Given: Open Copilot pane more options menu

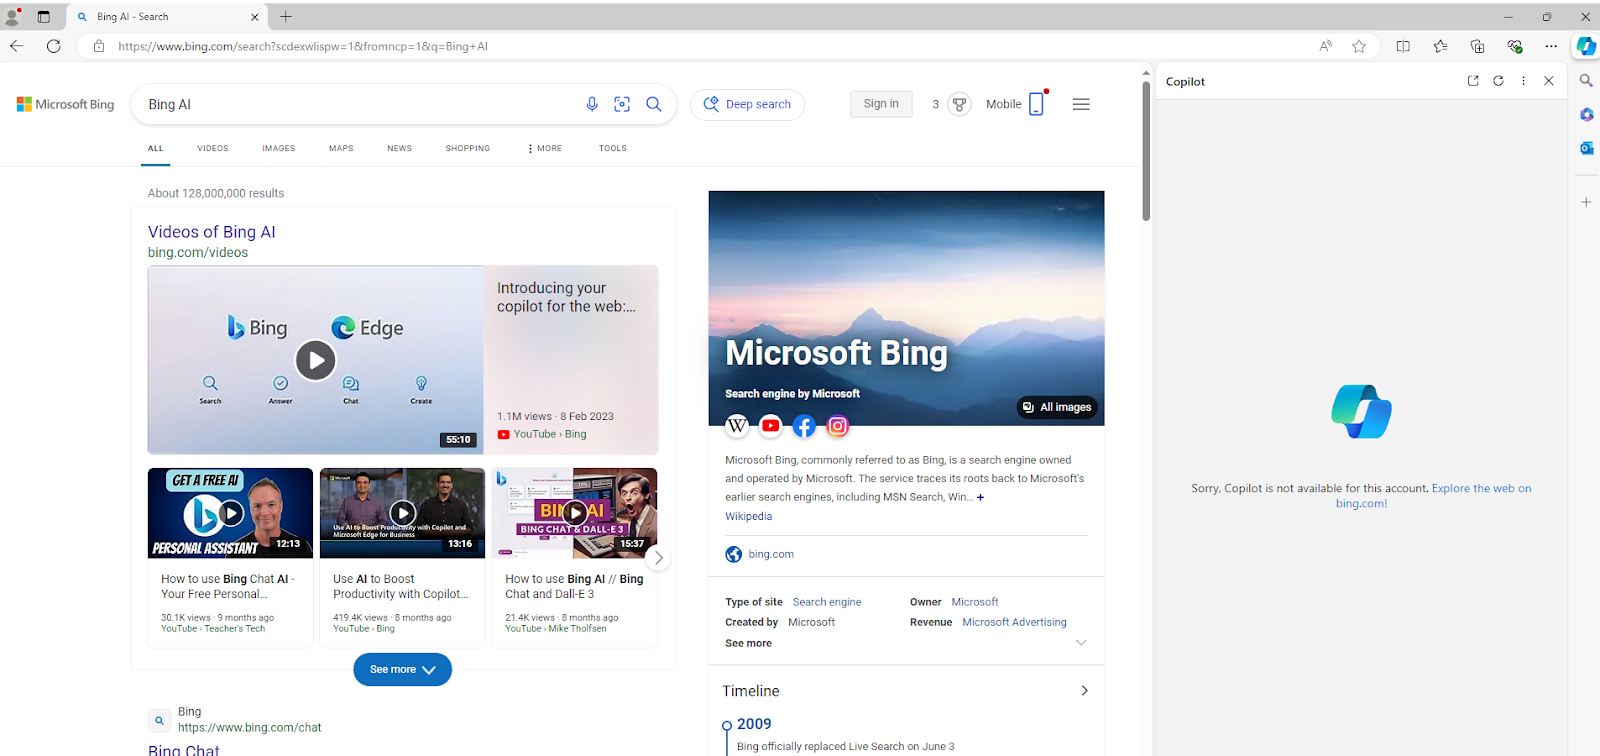Looking at the screenshot, I should pos(1523,81).
